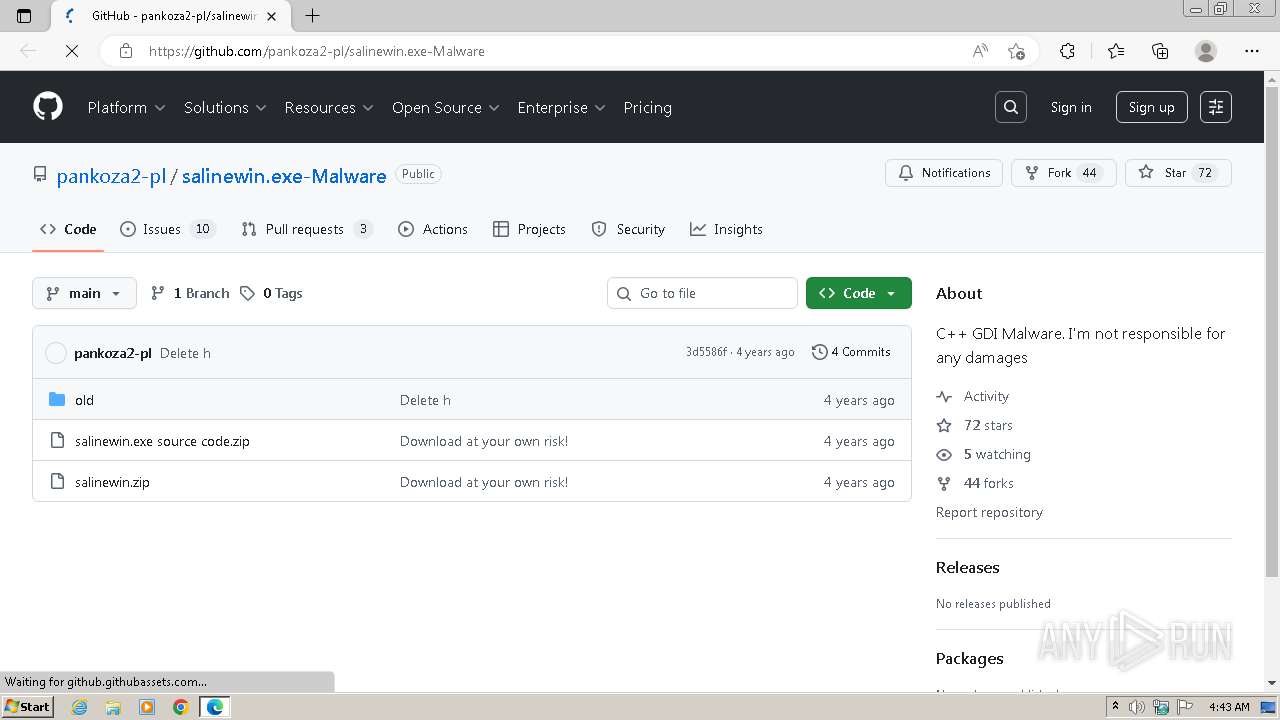
Task: Click the repository icon beside pankoza2-pl
Action: click(40, 175)
